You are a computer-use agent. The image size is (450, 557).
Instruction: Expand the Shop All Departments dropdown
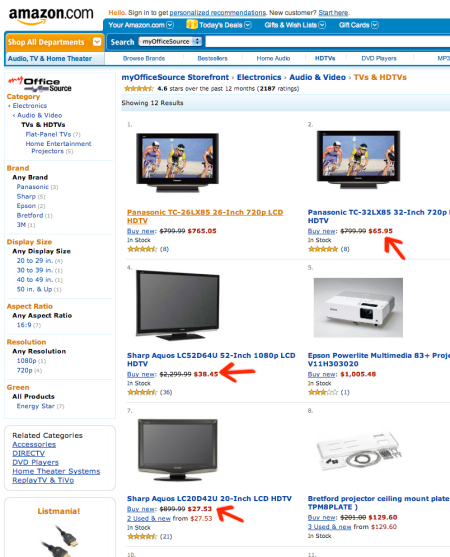97,42
